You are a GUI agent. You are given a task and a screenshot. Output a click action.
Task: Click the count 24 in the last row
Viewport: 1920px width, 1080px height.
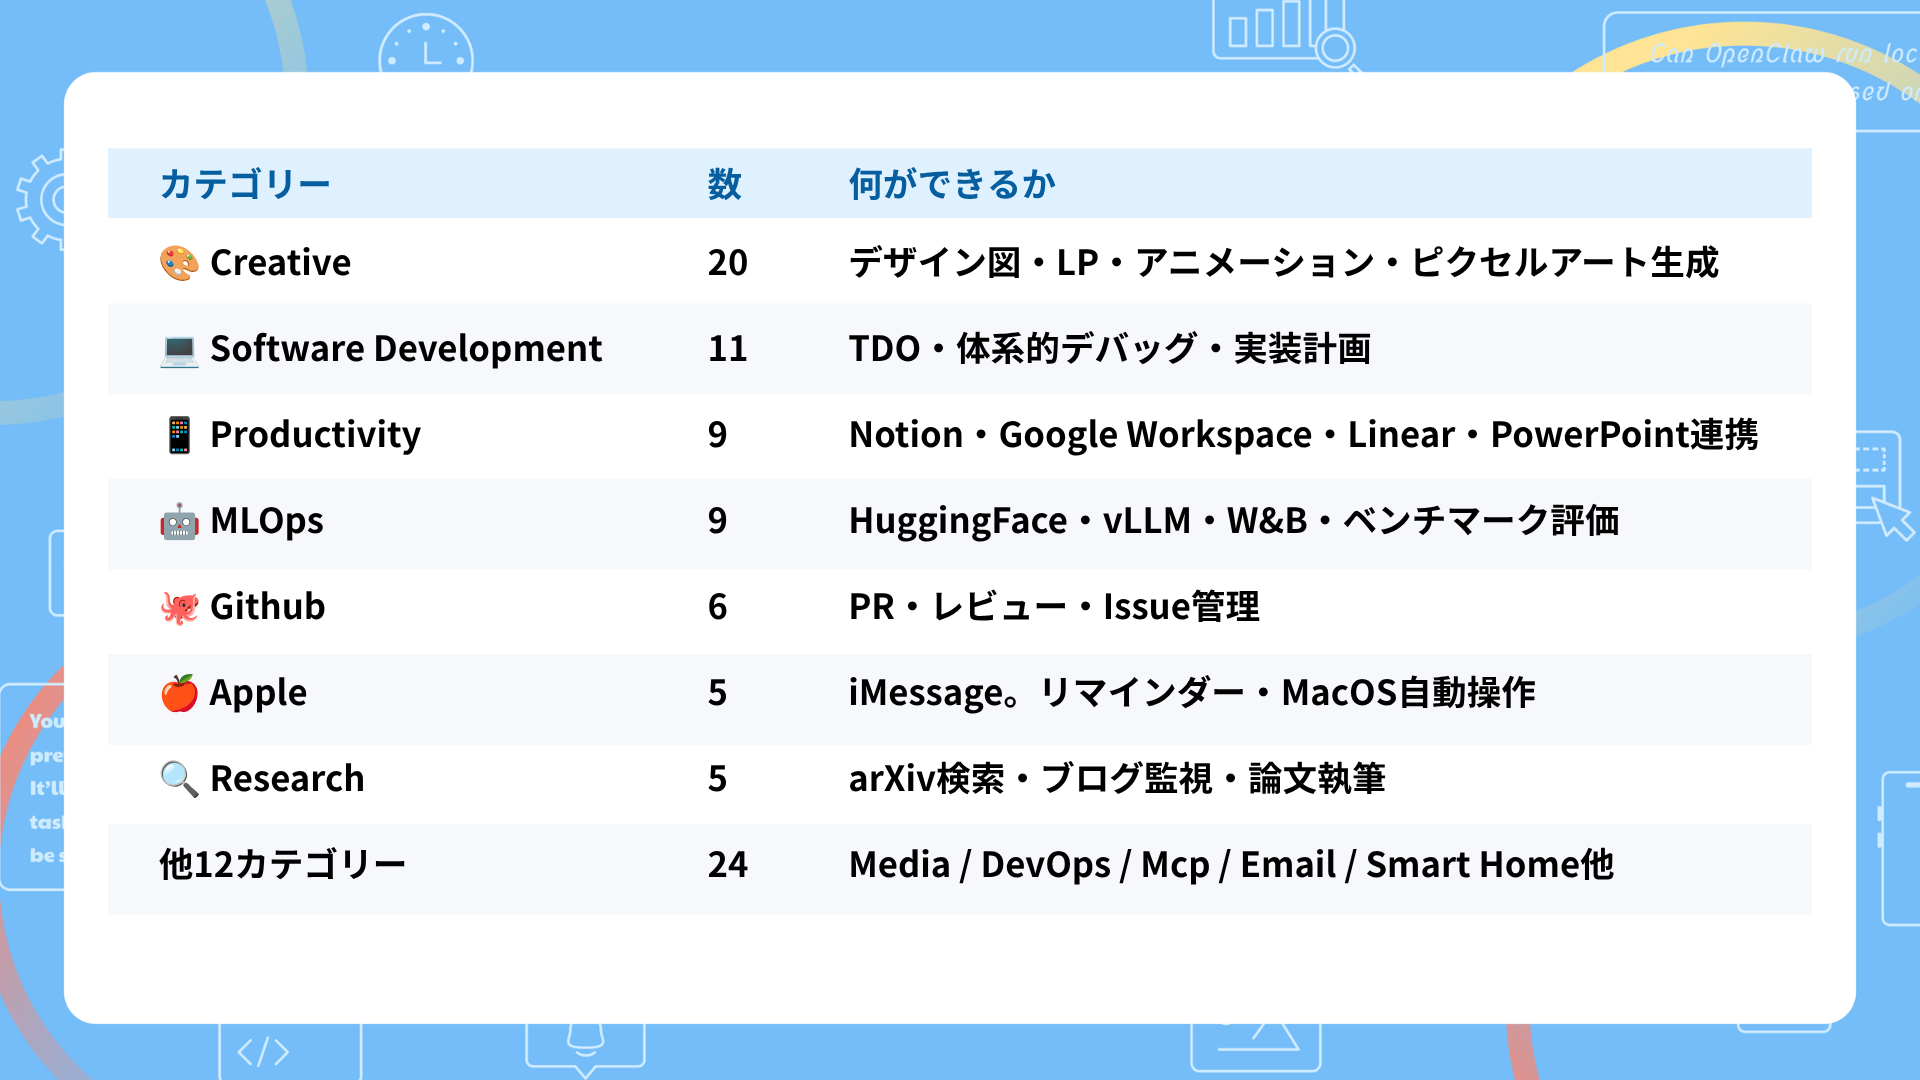point(728,865)
